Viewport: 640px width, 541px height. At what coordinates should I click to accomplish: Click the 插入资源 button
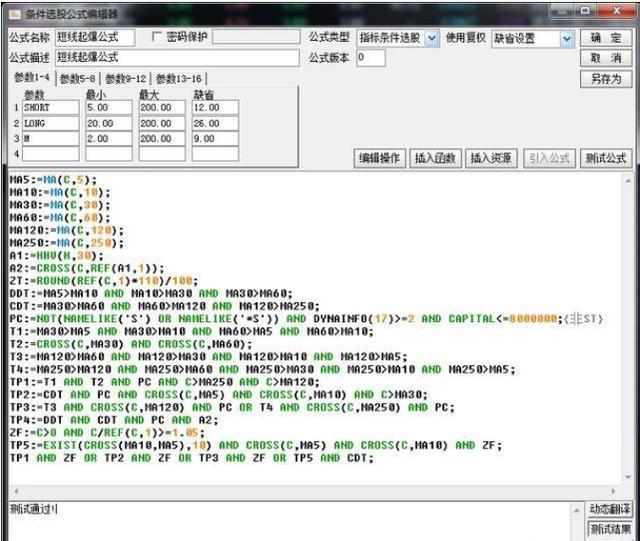[490, 158]
